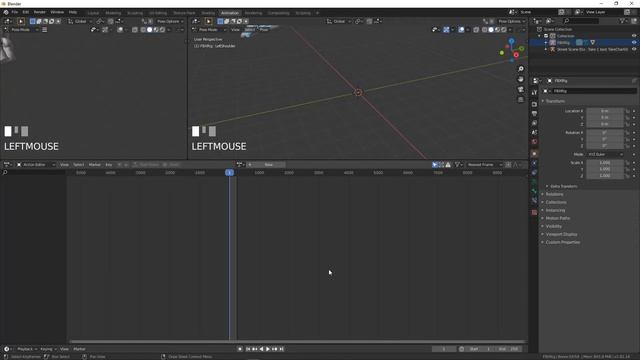This screenshot has width=640, height=360.
Task: Click the blue Z axis on navigation gizmo
Action: (511, 41)
